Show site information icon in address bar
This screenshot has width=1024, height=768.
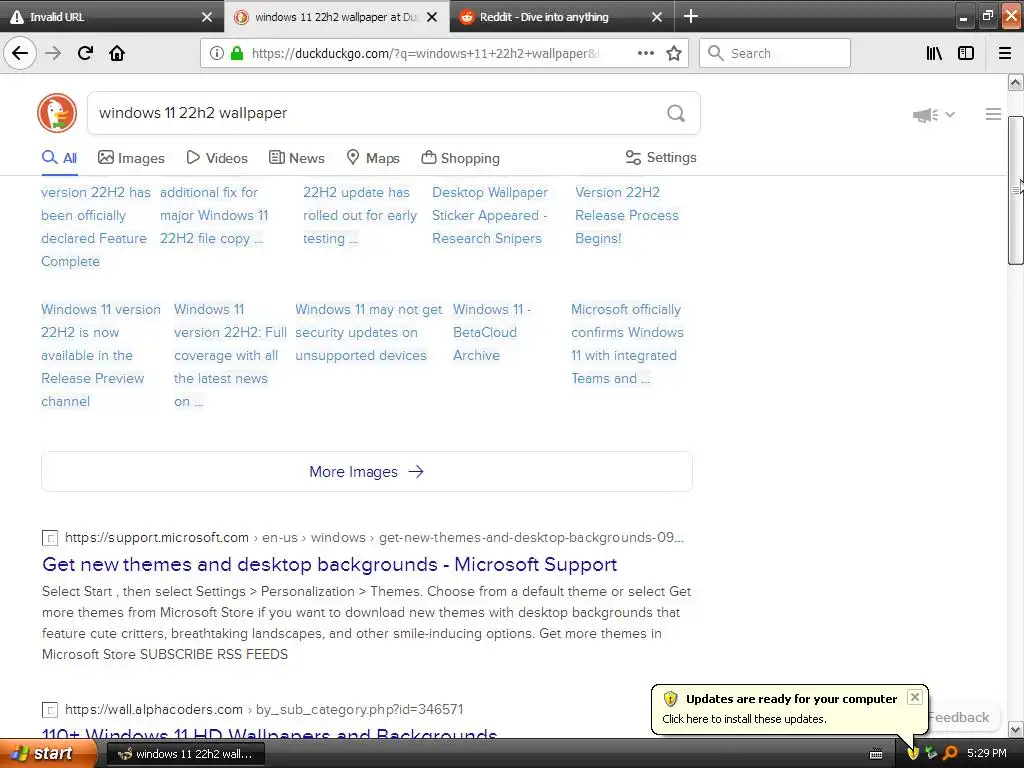216,53
